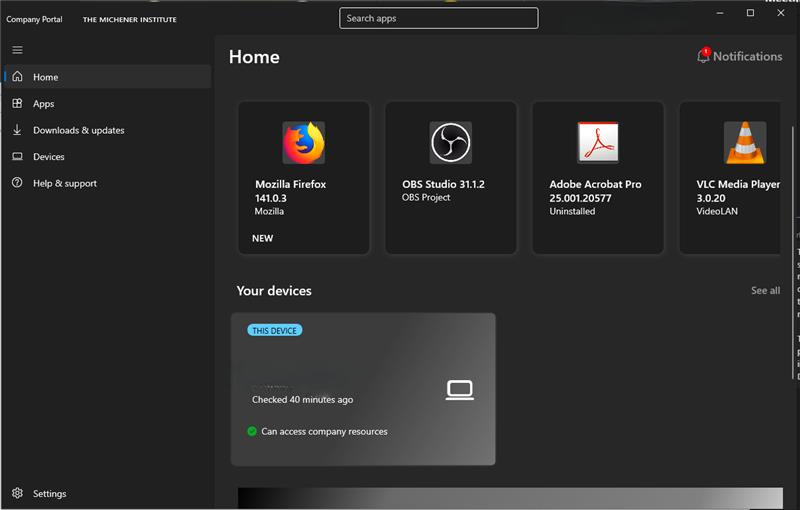Open the Apps section
Screen dimensions: 800x510
click(x=43, y=104)
